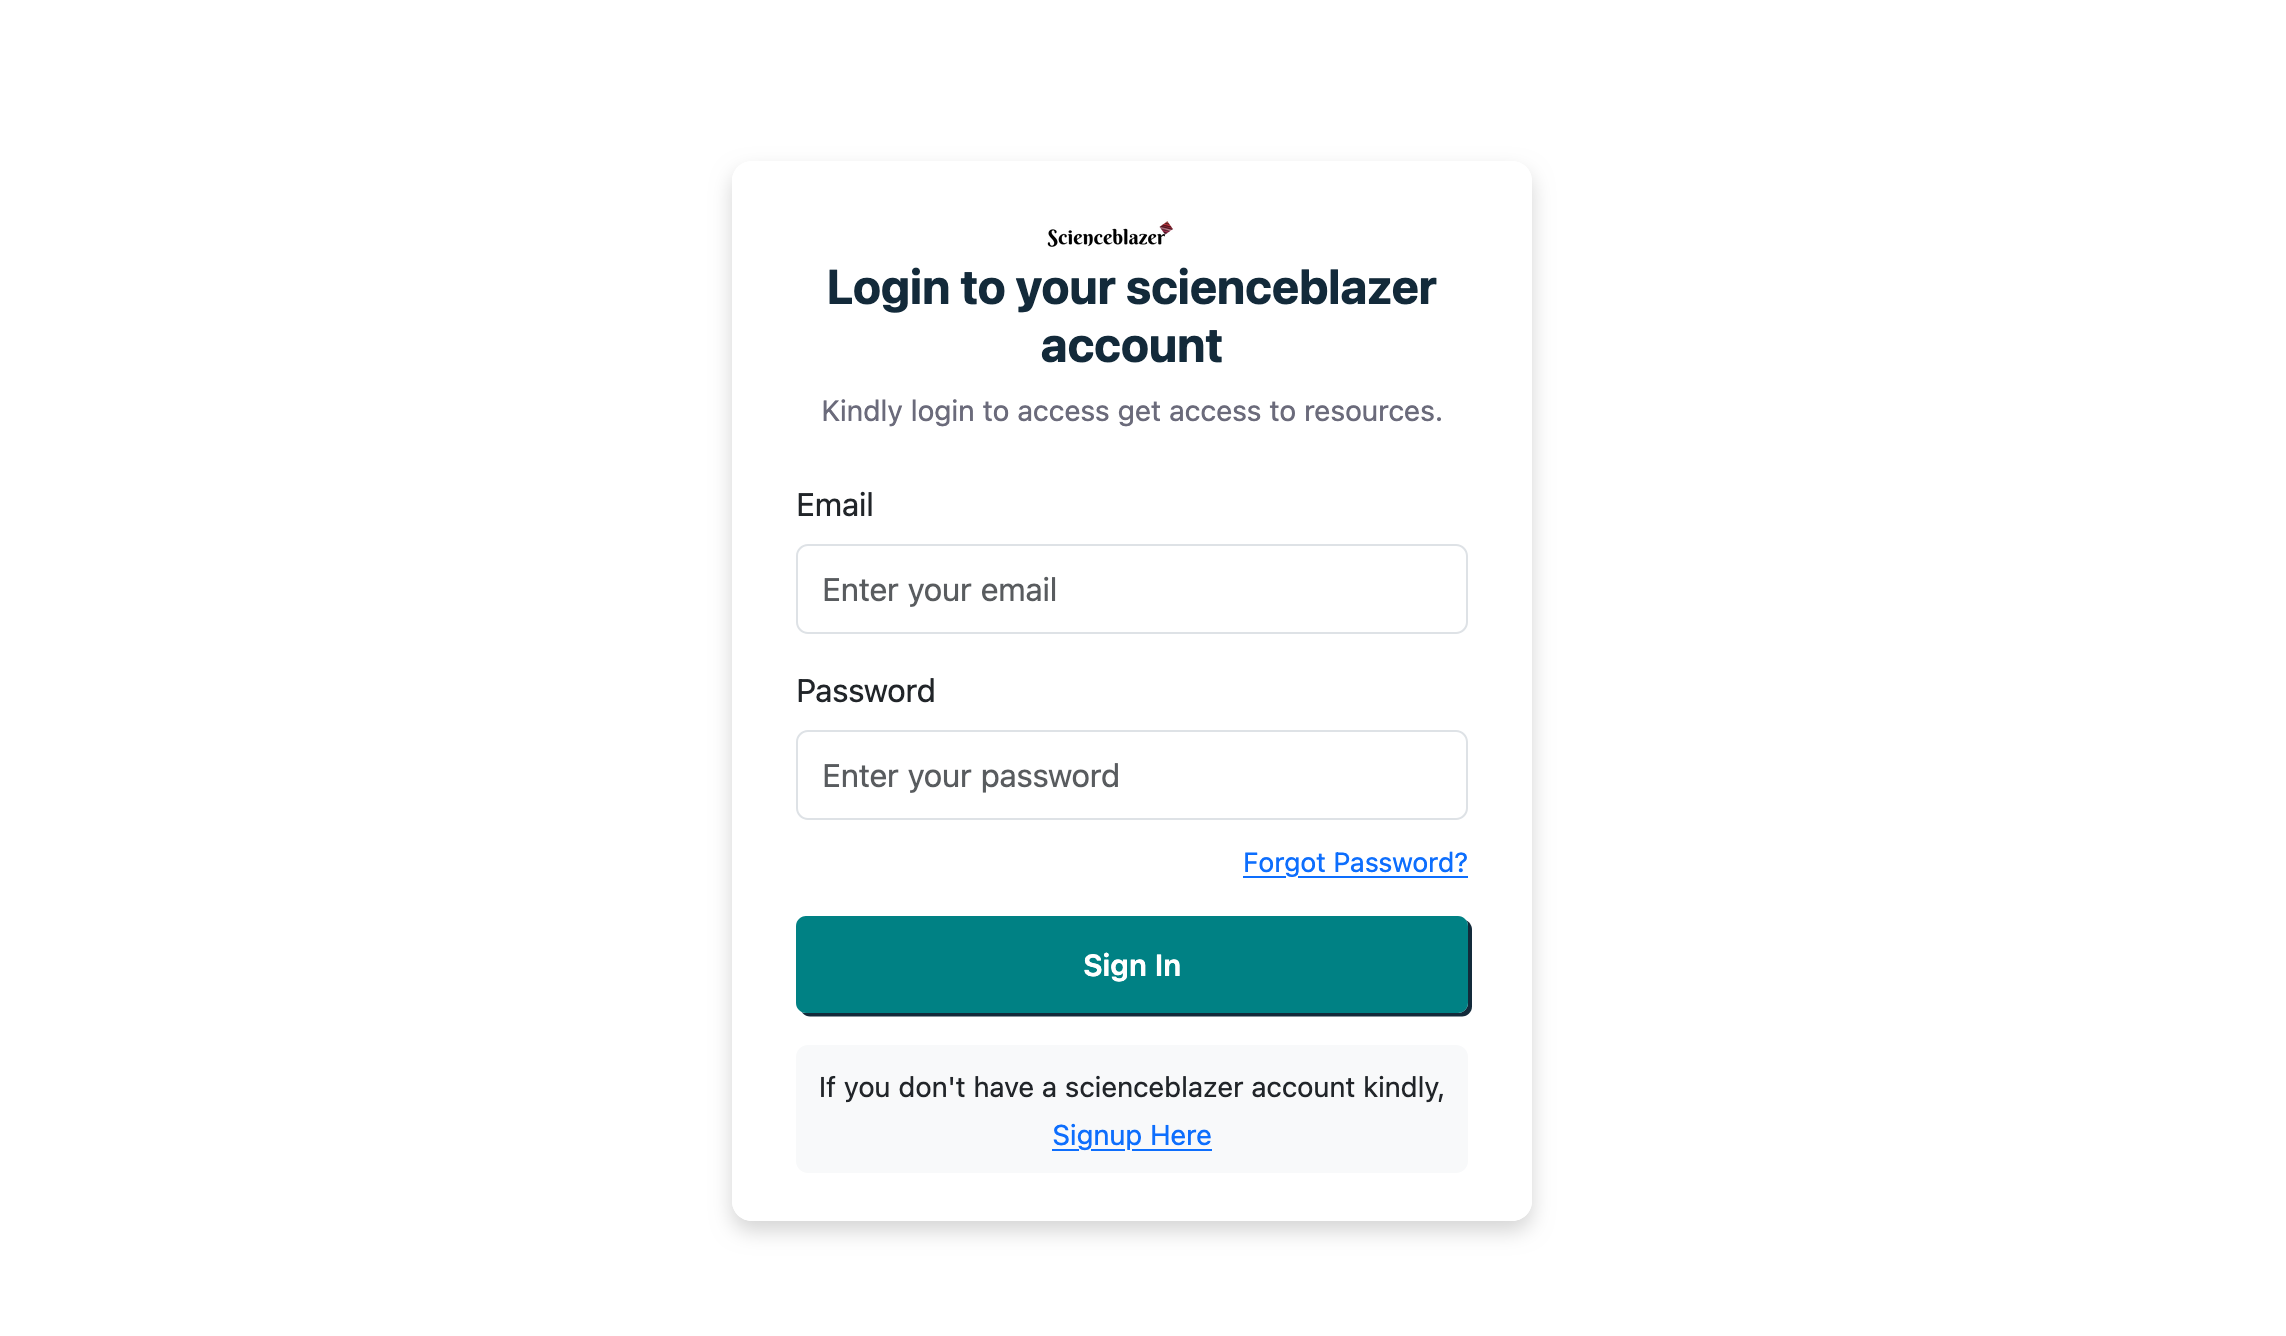Click the "Enter your password" placeholder text
The height and width of the screenshot is (1336, 2286).
pyautogui.click(x=970, y=776)
